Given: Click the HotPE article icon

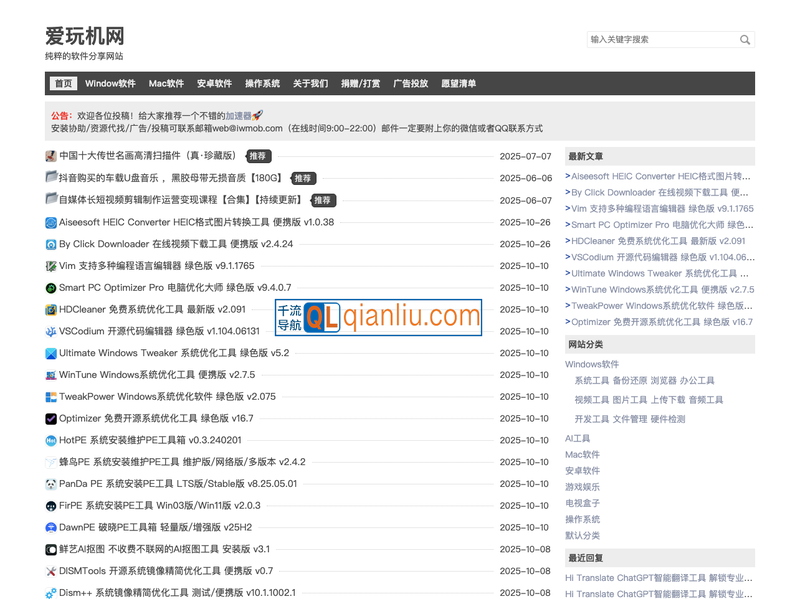Looking at the screenshot, I should [51, 440].
